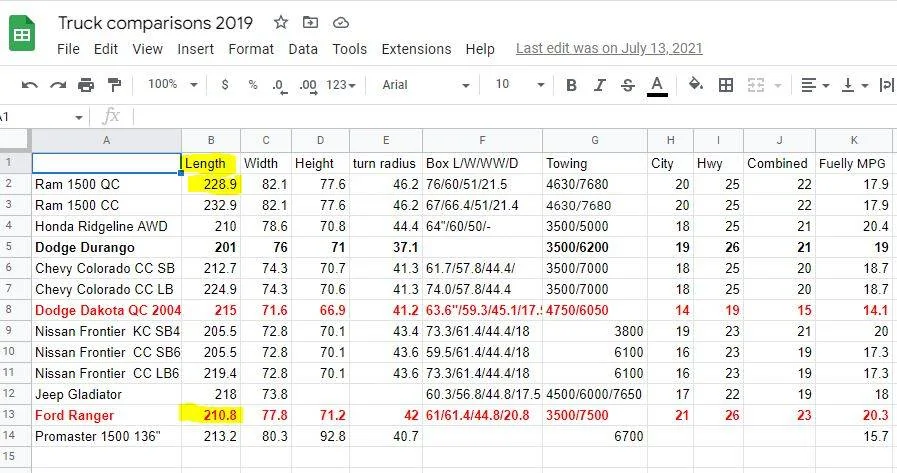This screenshot has width=897, height=473.
Task: Select column F header
Action: 482,140
